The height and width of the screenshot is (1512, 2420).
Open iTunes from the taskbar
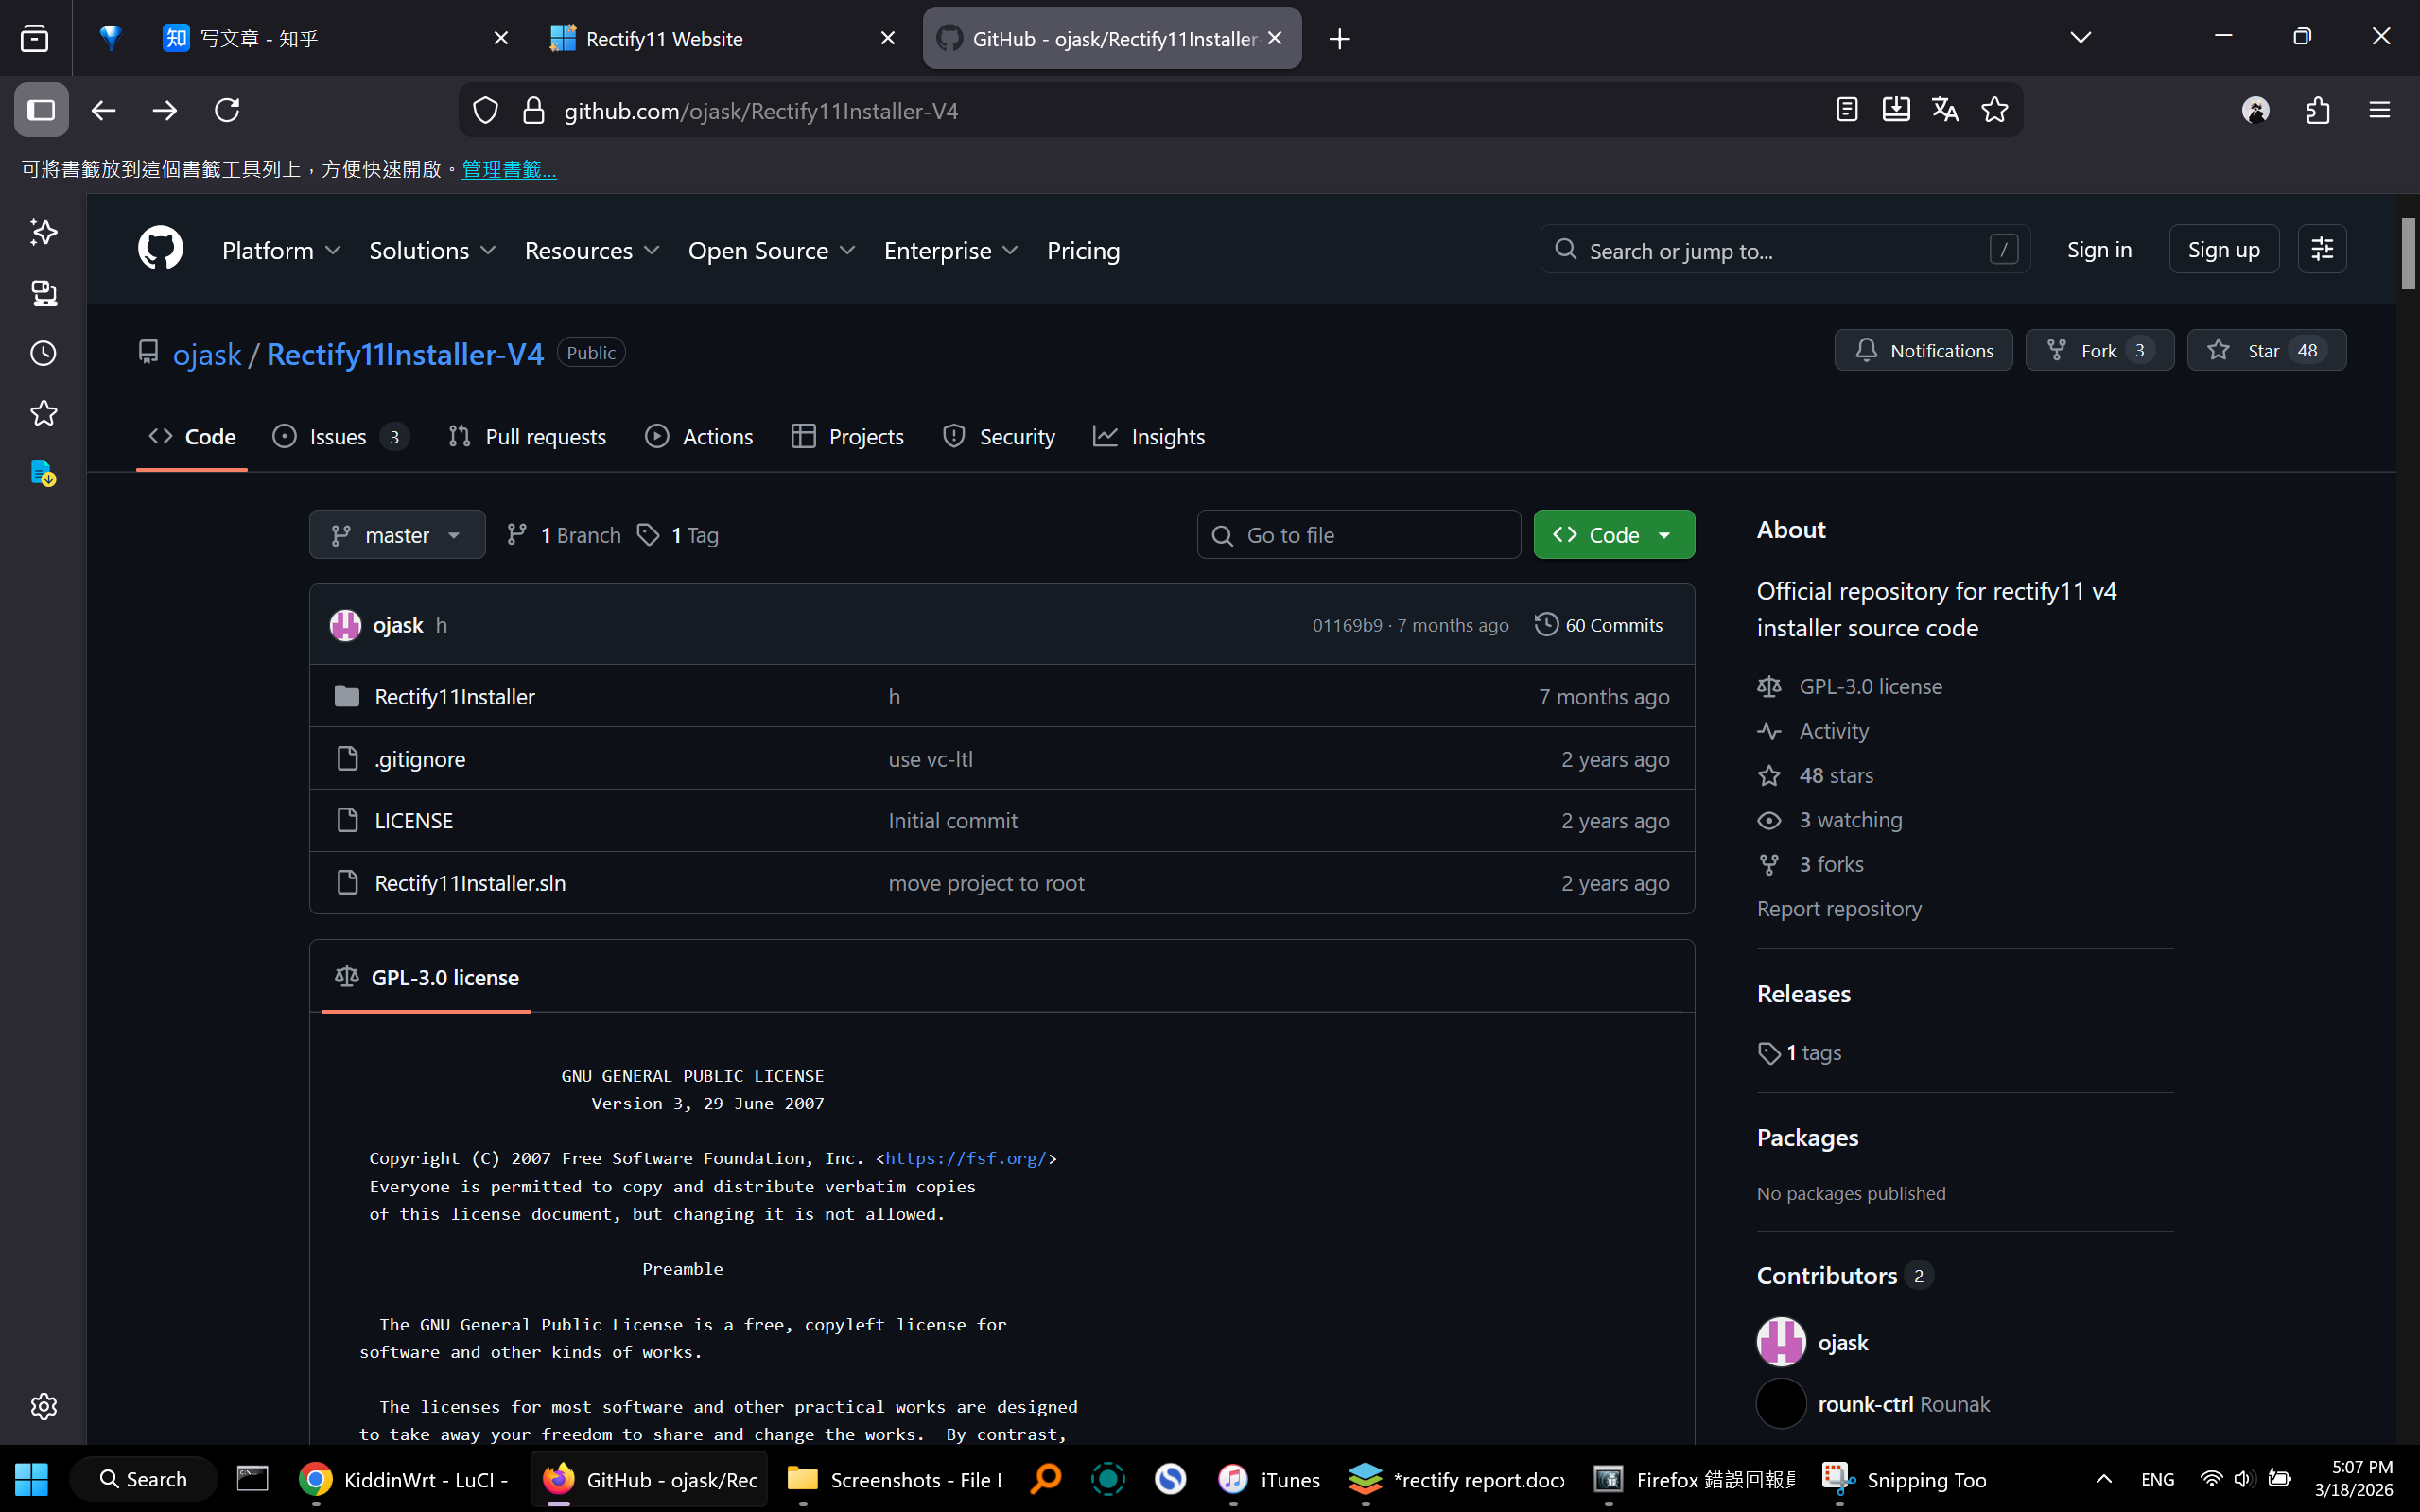[1269, 1479]
